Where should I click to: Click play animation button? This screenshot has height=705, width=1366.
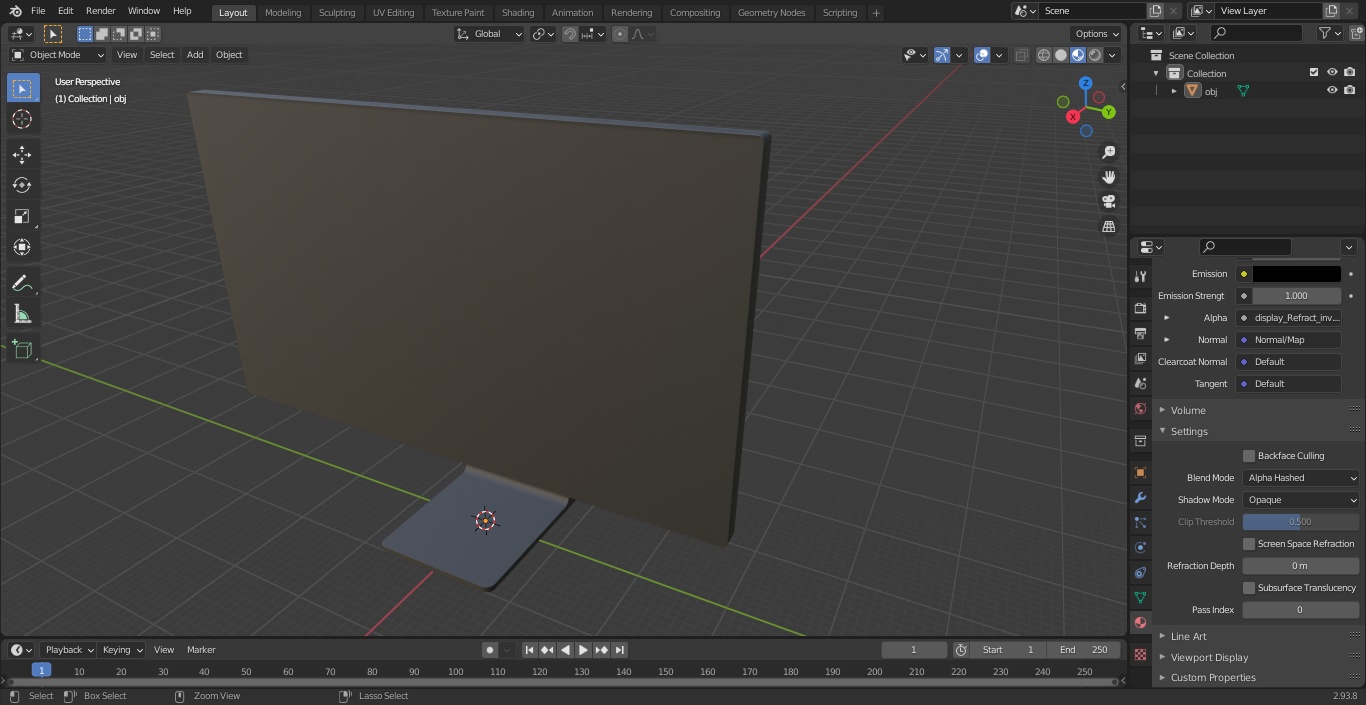click(583, 650)
